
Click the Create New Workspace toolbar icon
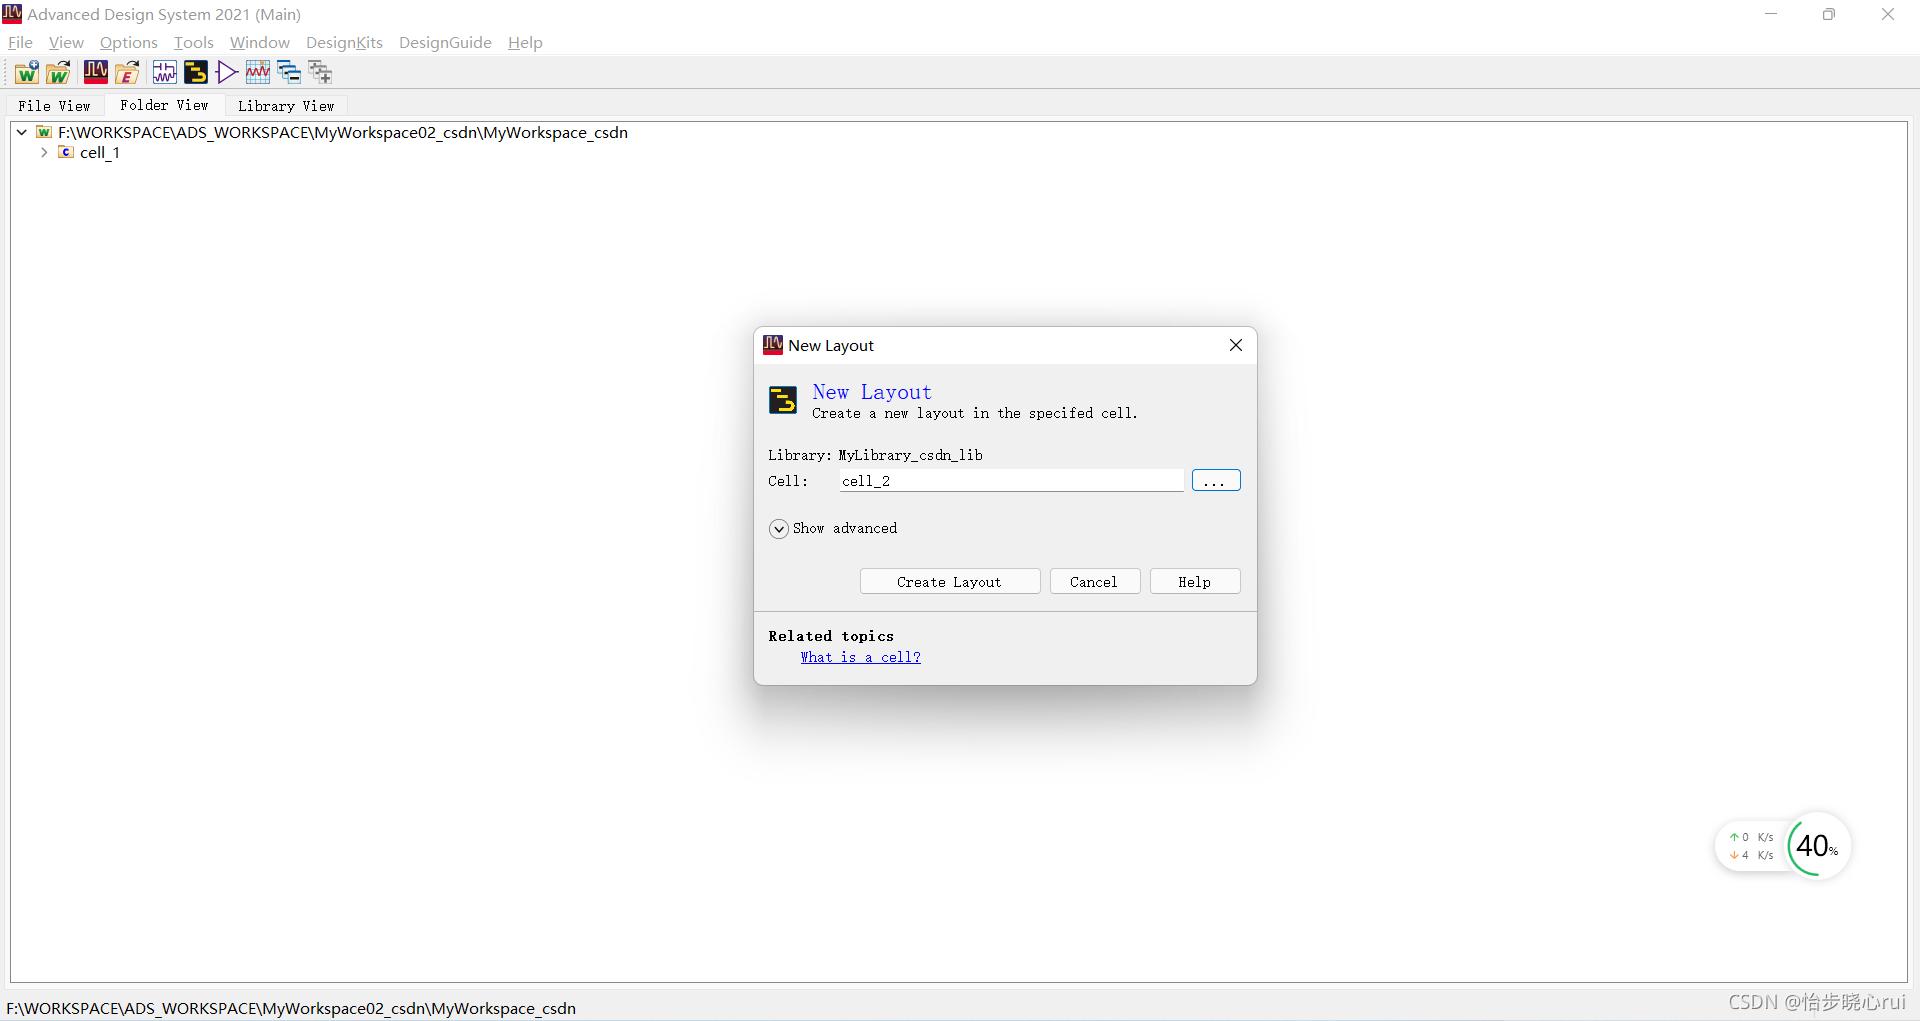(x=27, y=72)
